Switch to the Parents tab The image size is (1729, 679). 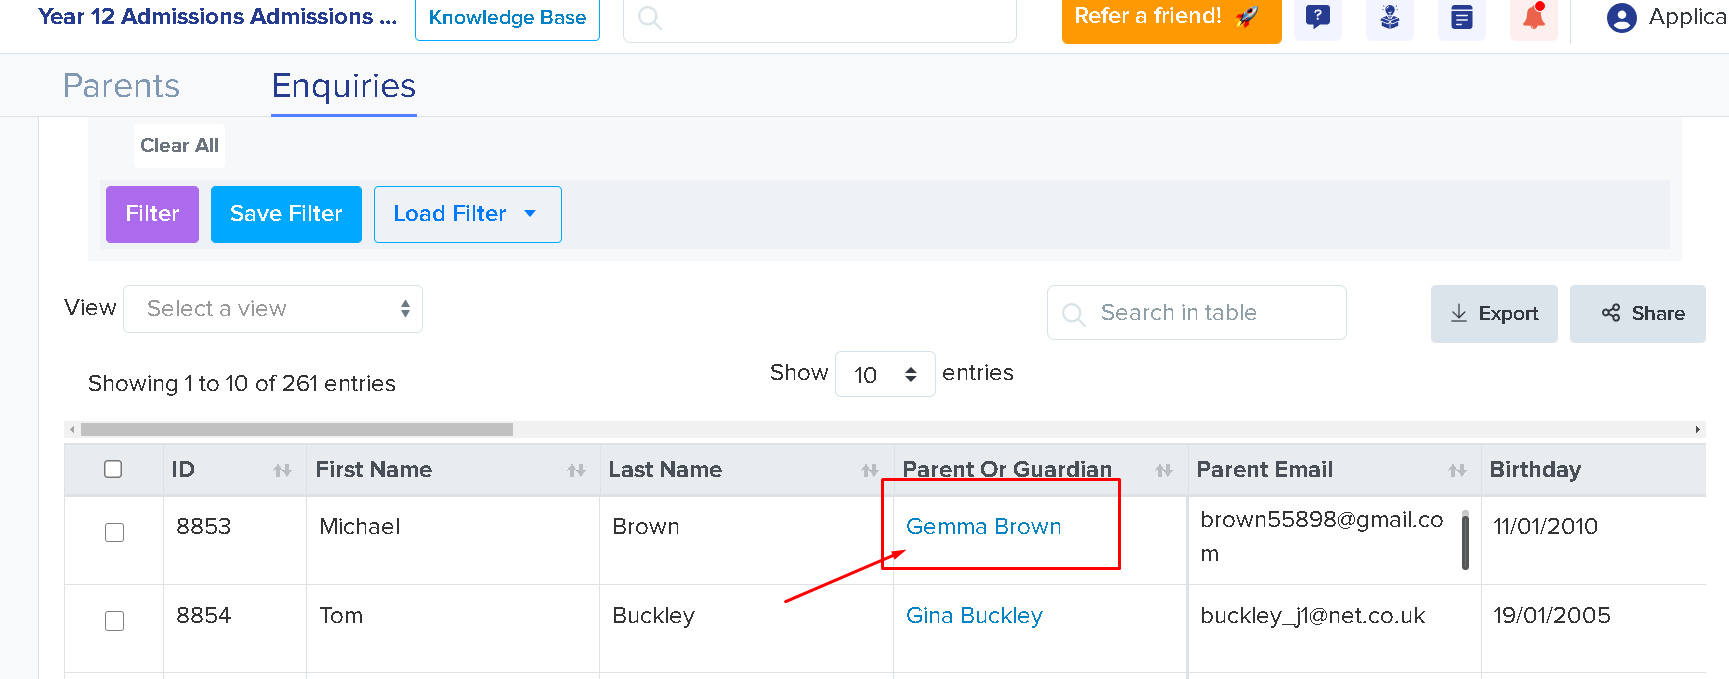point(121,86)
